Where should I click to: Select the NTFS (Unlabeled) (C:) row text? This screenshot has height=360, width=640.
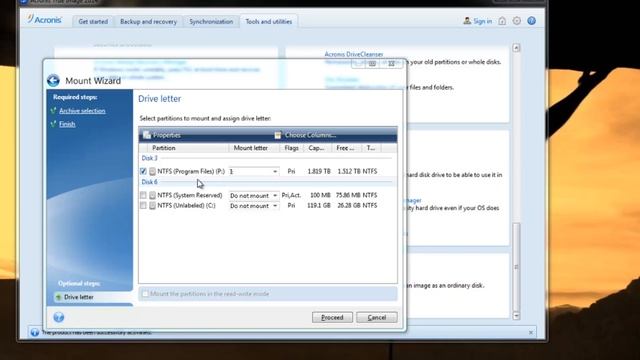click(187, 205)
